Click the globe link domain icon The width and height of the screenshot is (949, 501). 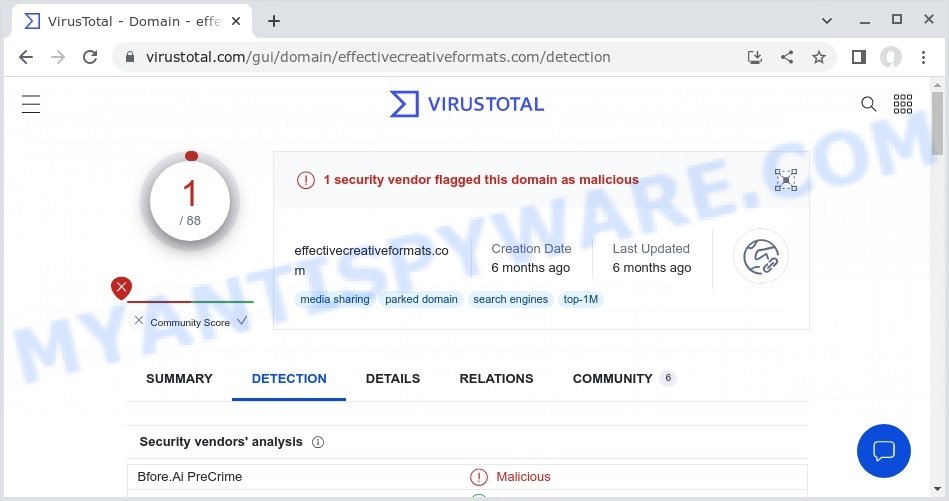point(761,257)
